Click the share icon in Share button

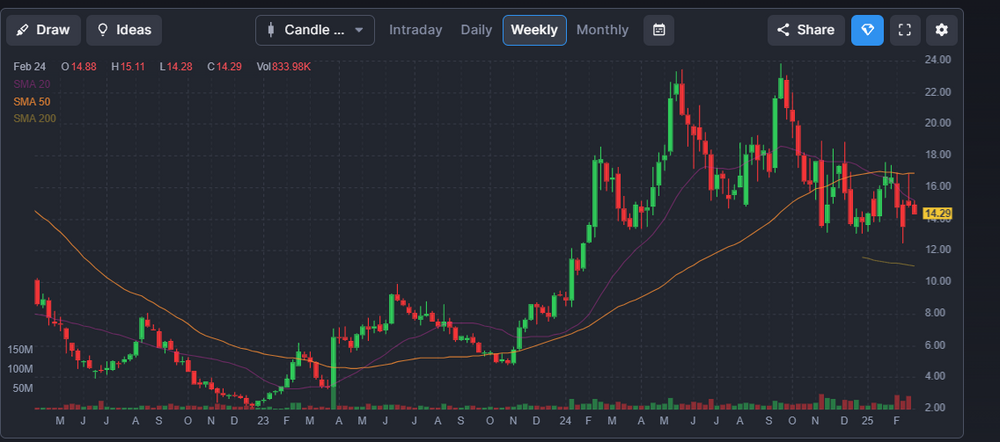784,30
